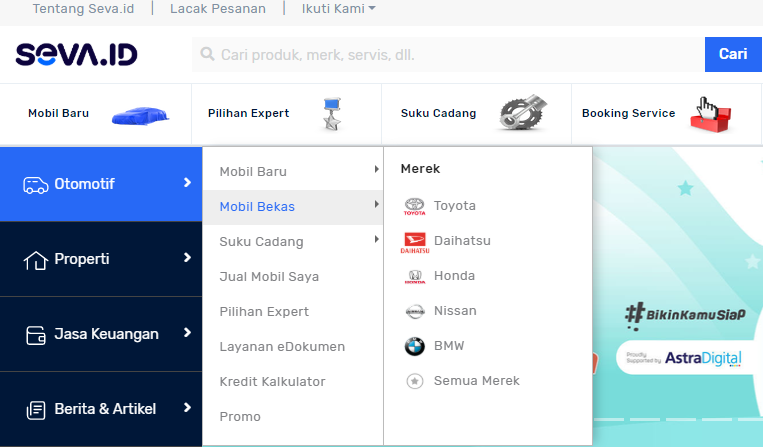
Task: Open Semua Merek link
Action: (477, 381)
